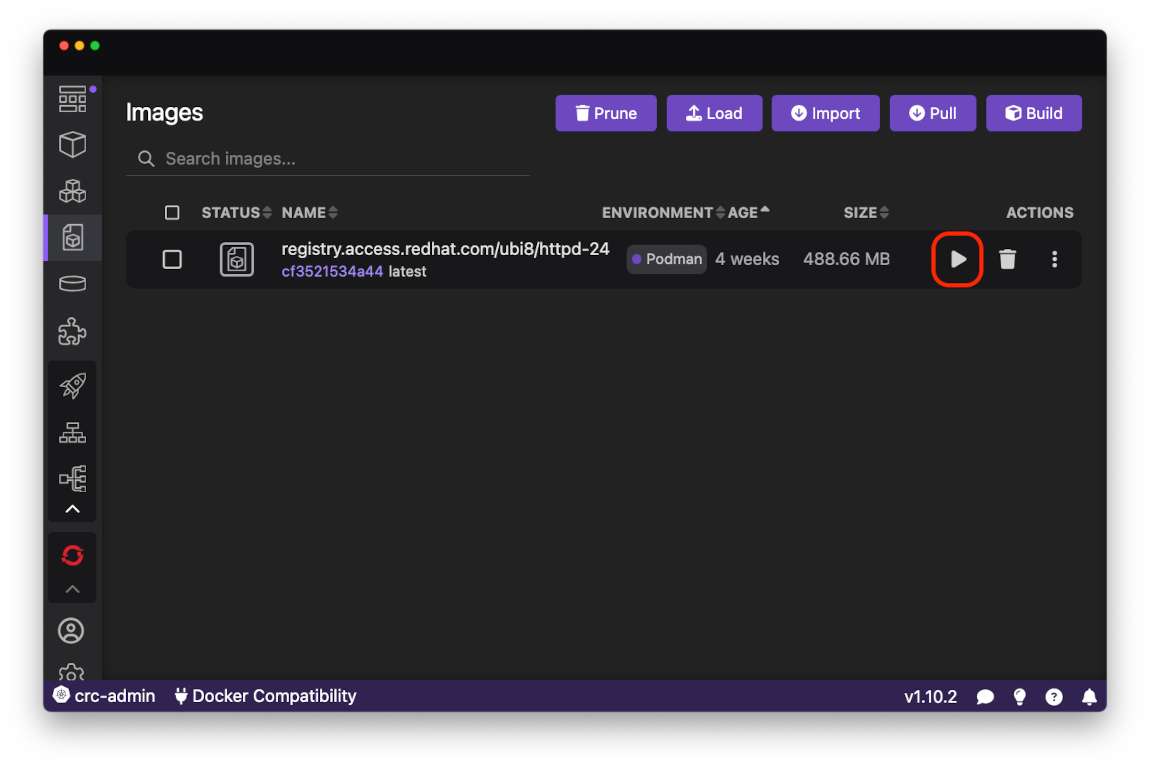Open the help question-mark icon
Image resolution: width=1150 pixels, height=769 pixels.
click(x=1054, y=696)
